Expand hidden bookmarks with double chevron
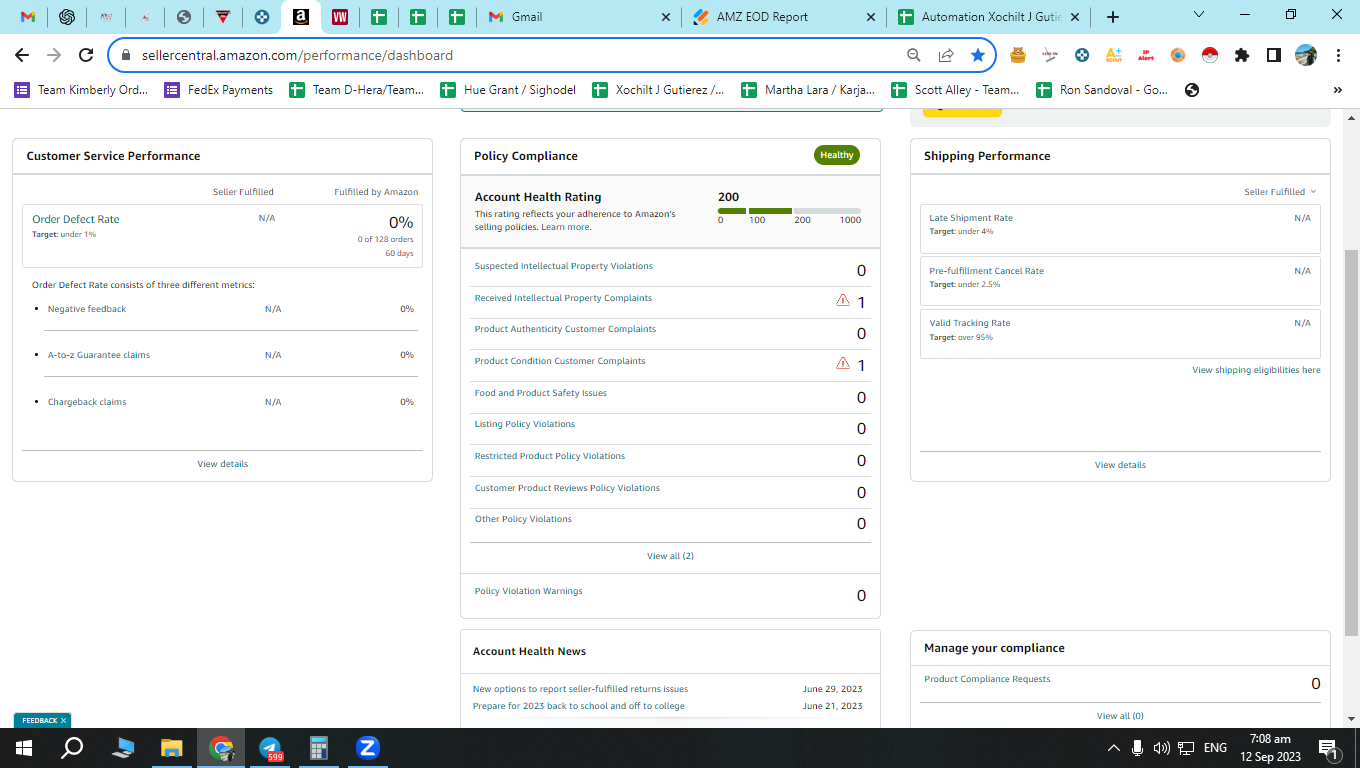The width and height of the screenshot is (1360, 768). 1338,90
